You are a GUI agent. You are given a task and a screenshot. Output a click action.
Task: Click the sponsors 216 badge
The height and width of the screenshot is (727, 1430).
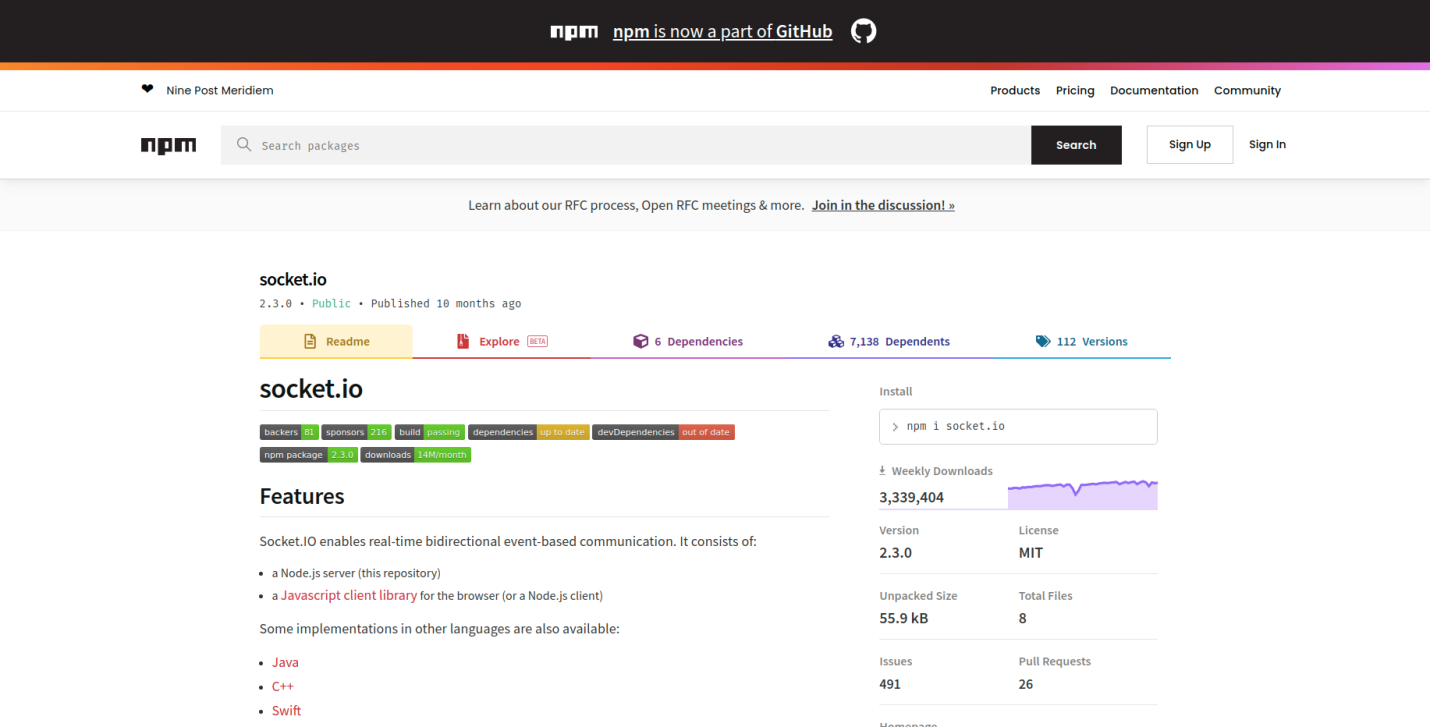pyautogui.click(x=357, y=432)
